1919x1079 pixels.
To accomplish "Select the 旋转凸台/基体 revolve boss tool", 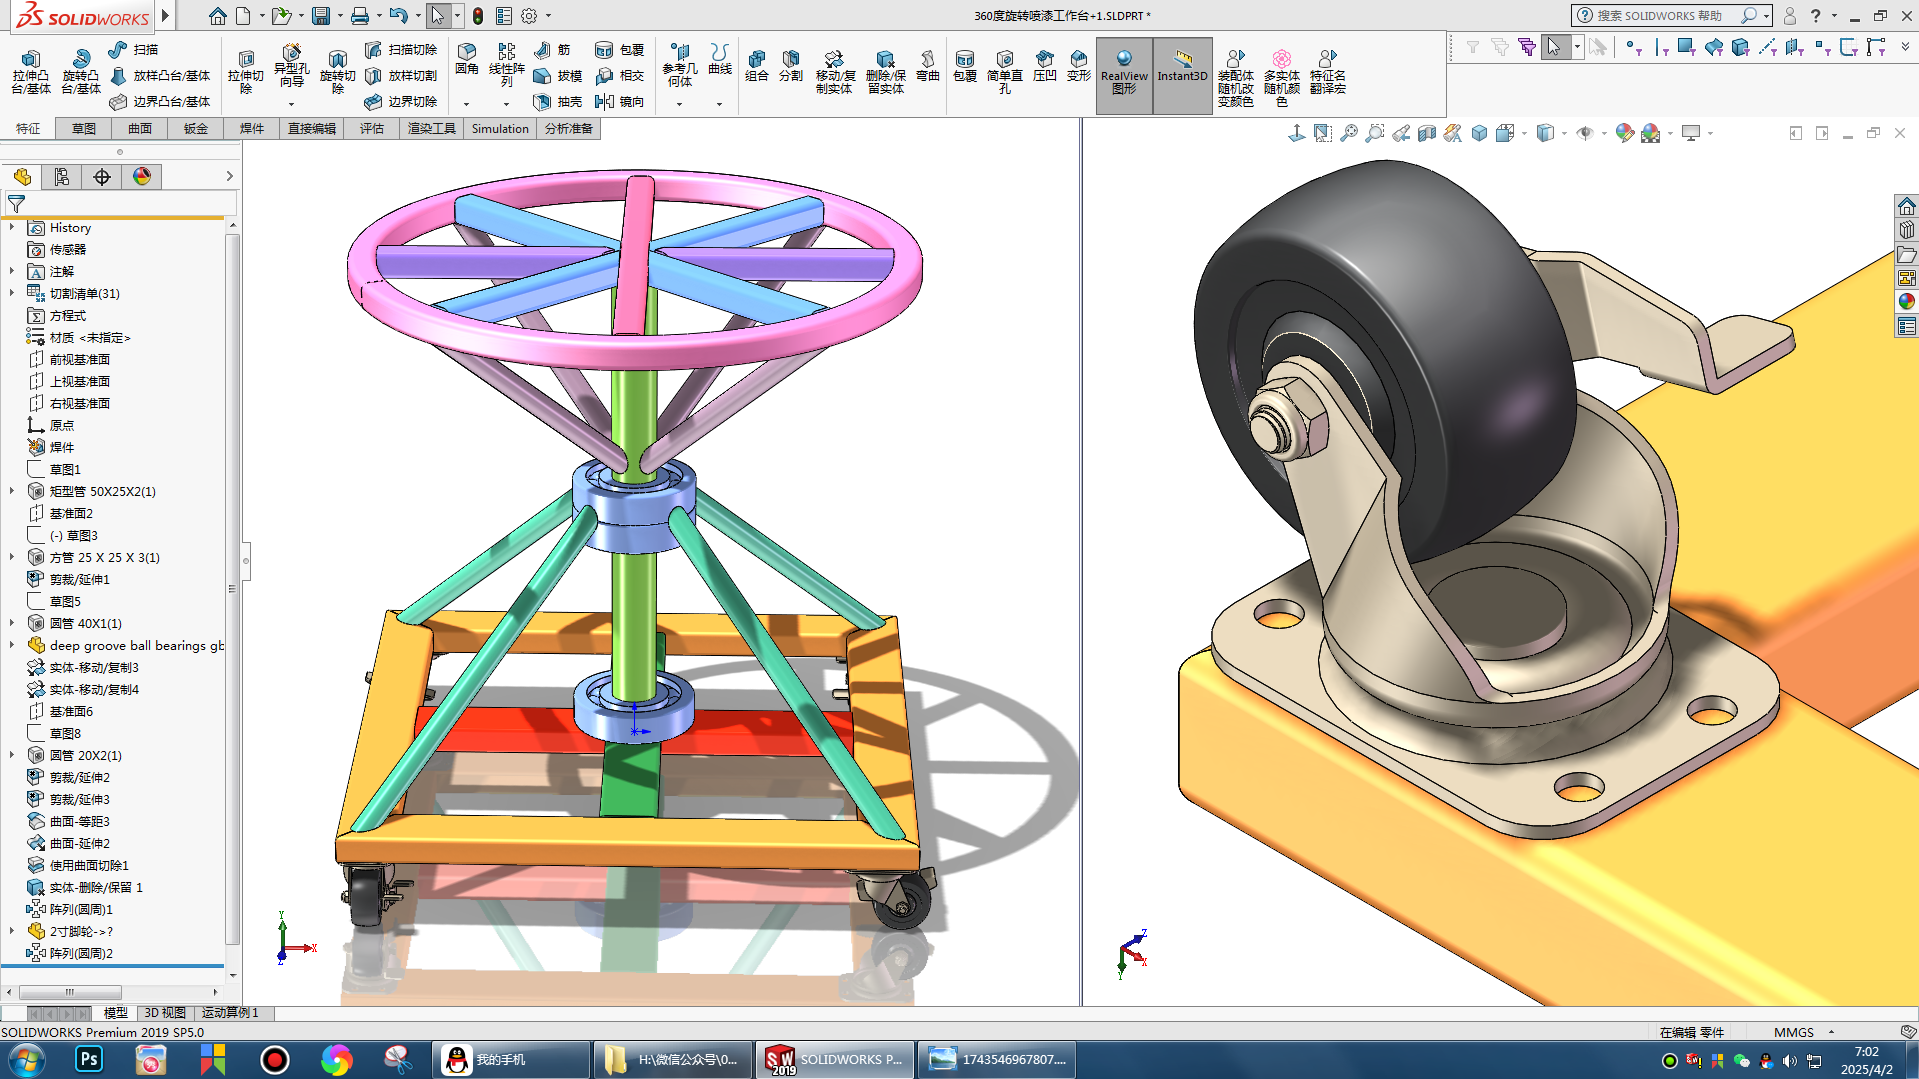I will click(80, 71).
